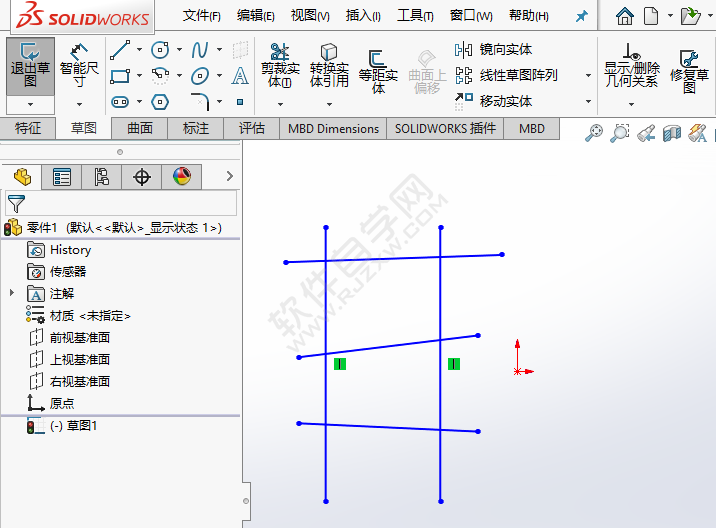The height and width of the screenshot is (528, 716).
Task: Click Mirror Entities (镜向实体)
Action: pyautogui.click(x=494, y=49)
